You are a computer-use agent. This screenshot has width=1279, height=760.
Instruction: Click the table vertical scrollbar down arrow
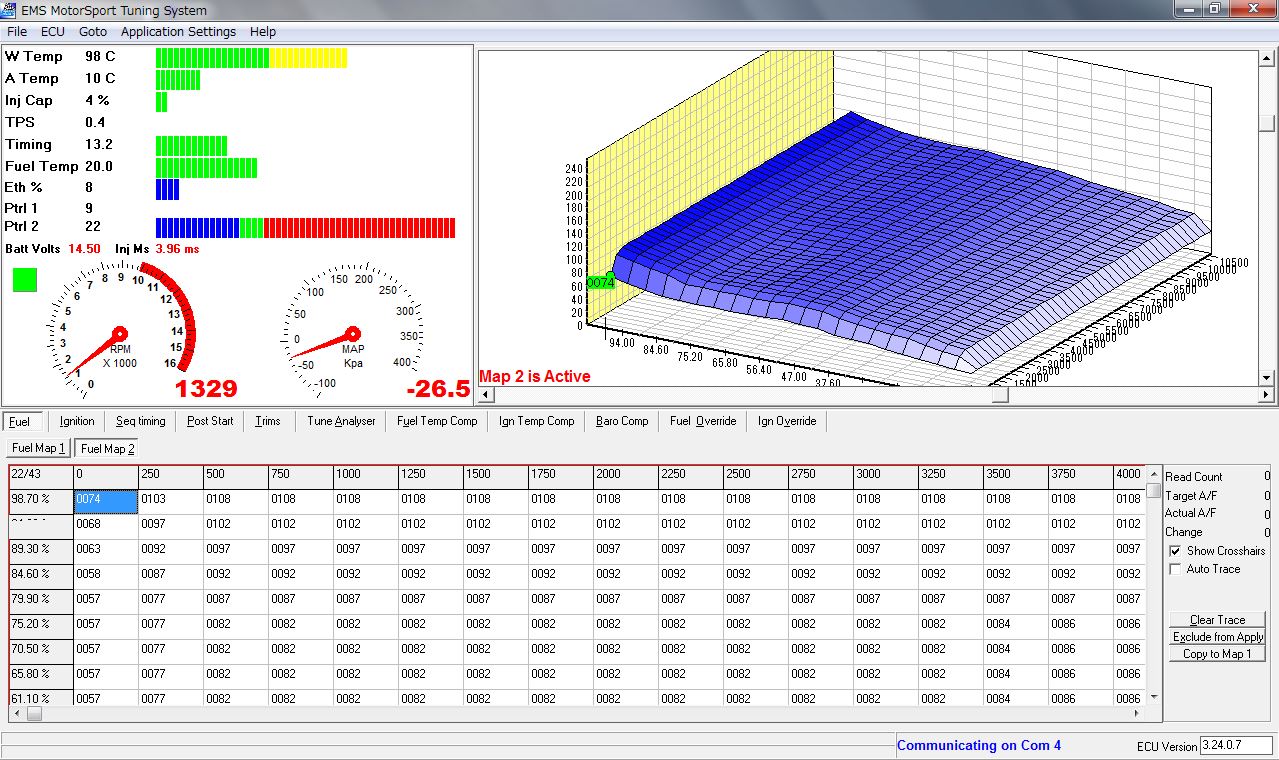[x=1154, y=696]
